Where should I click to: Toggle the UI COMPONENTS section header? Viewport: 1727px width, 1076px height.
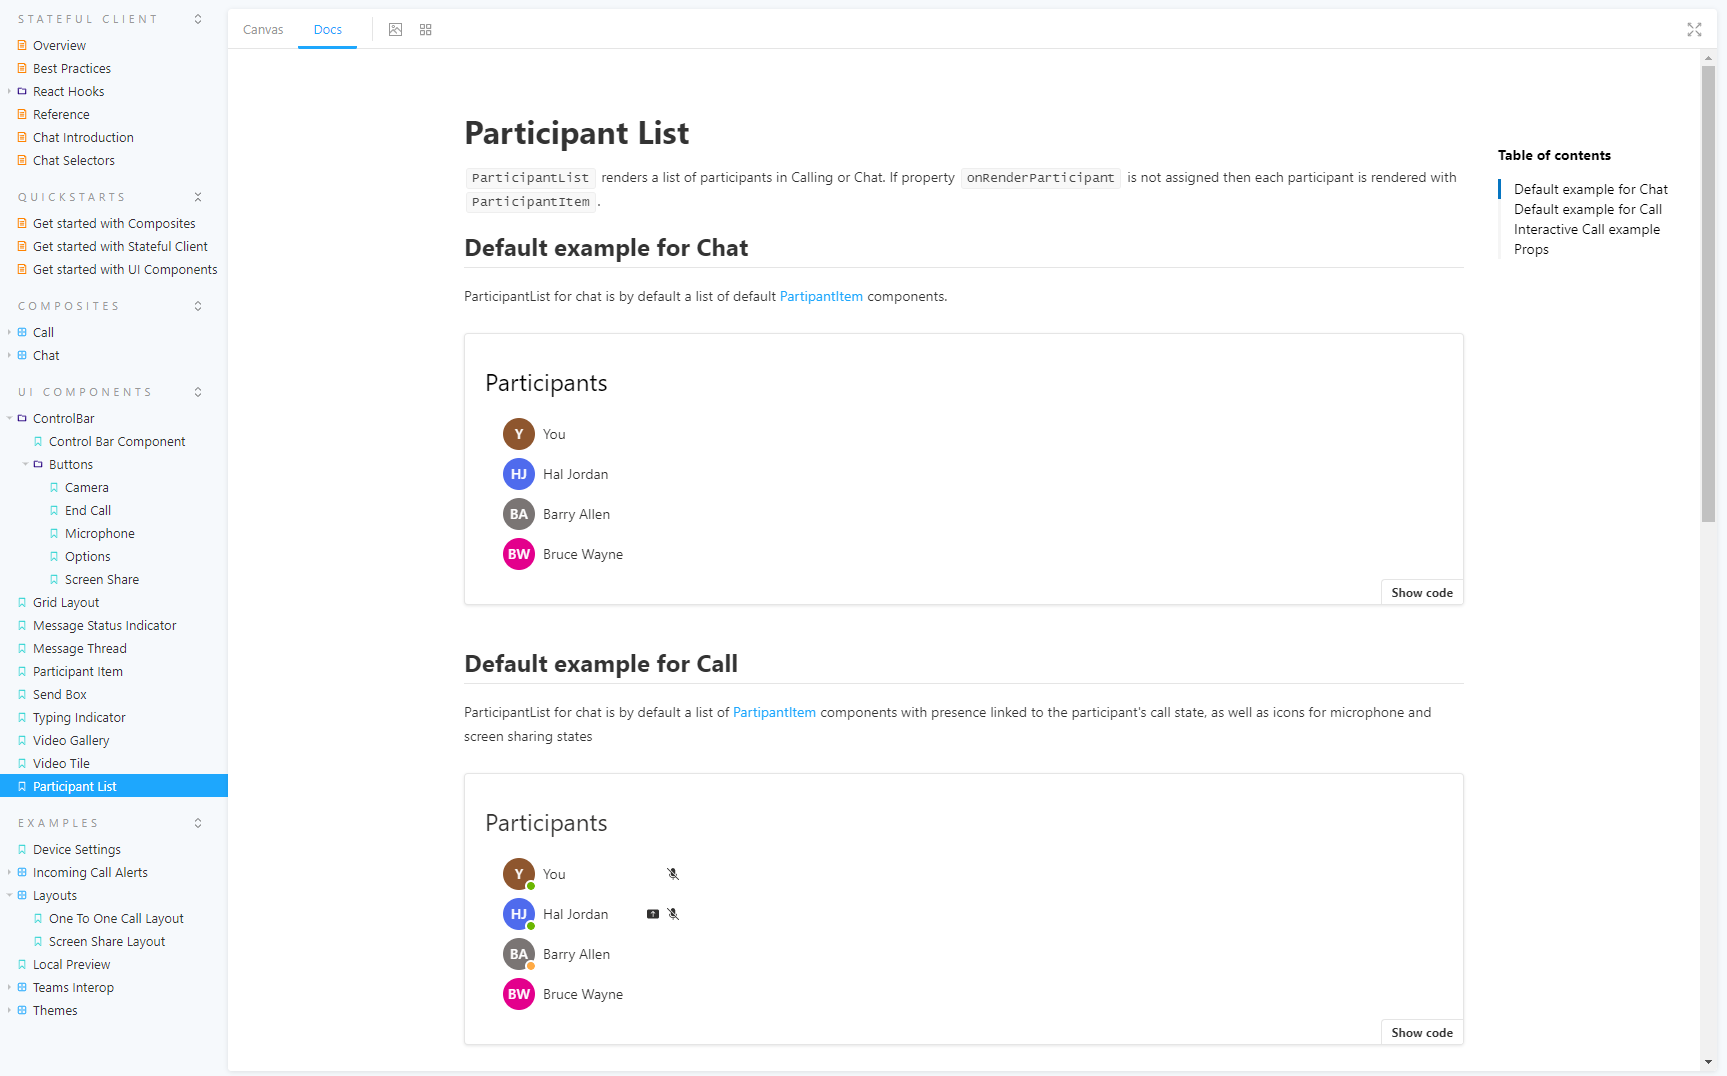(x=197, y=391)
